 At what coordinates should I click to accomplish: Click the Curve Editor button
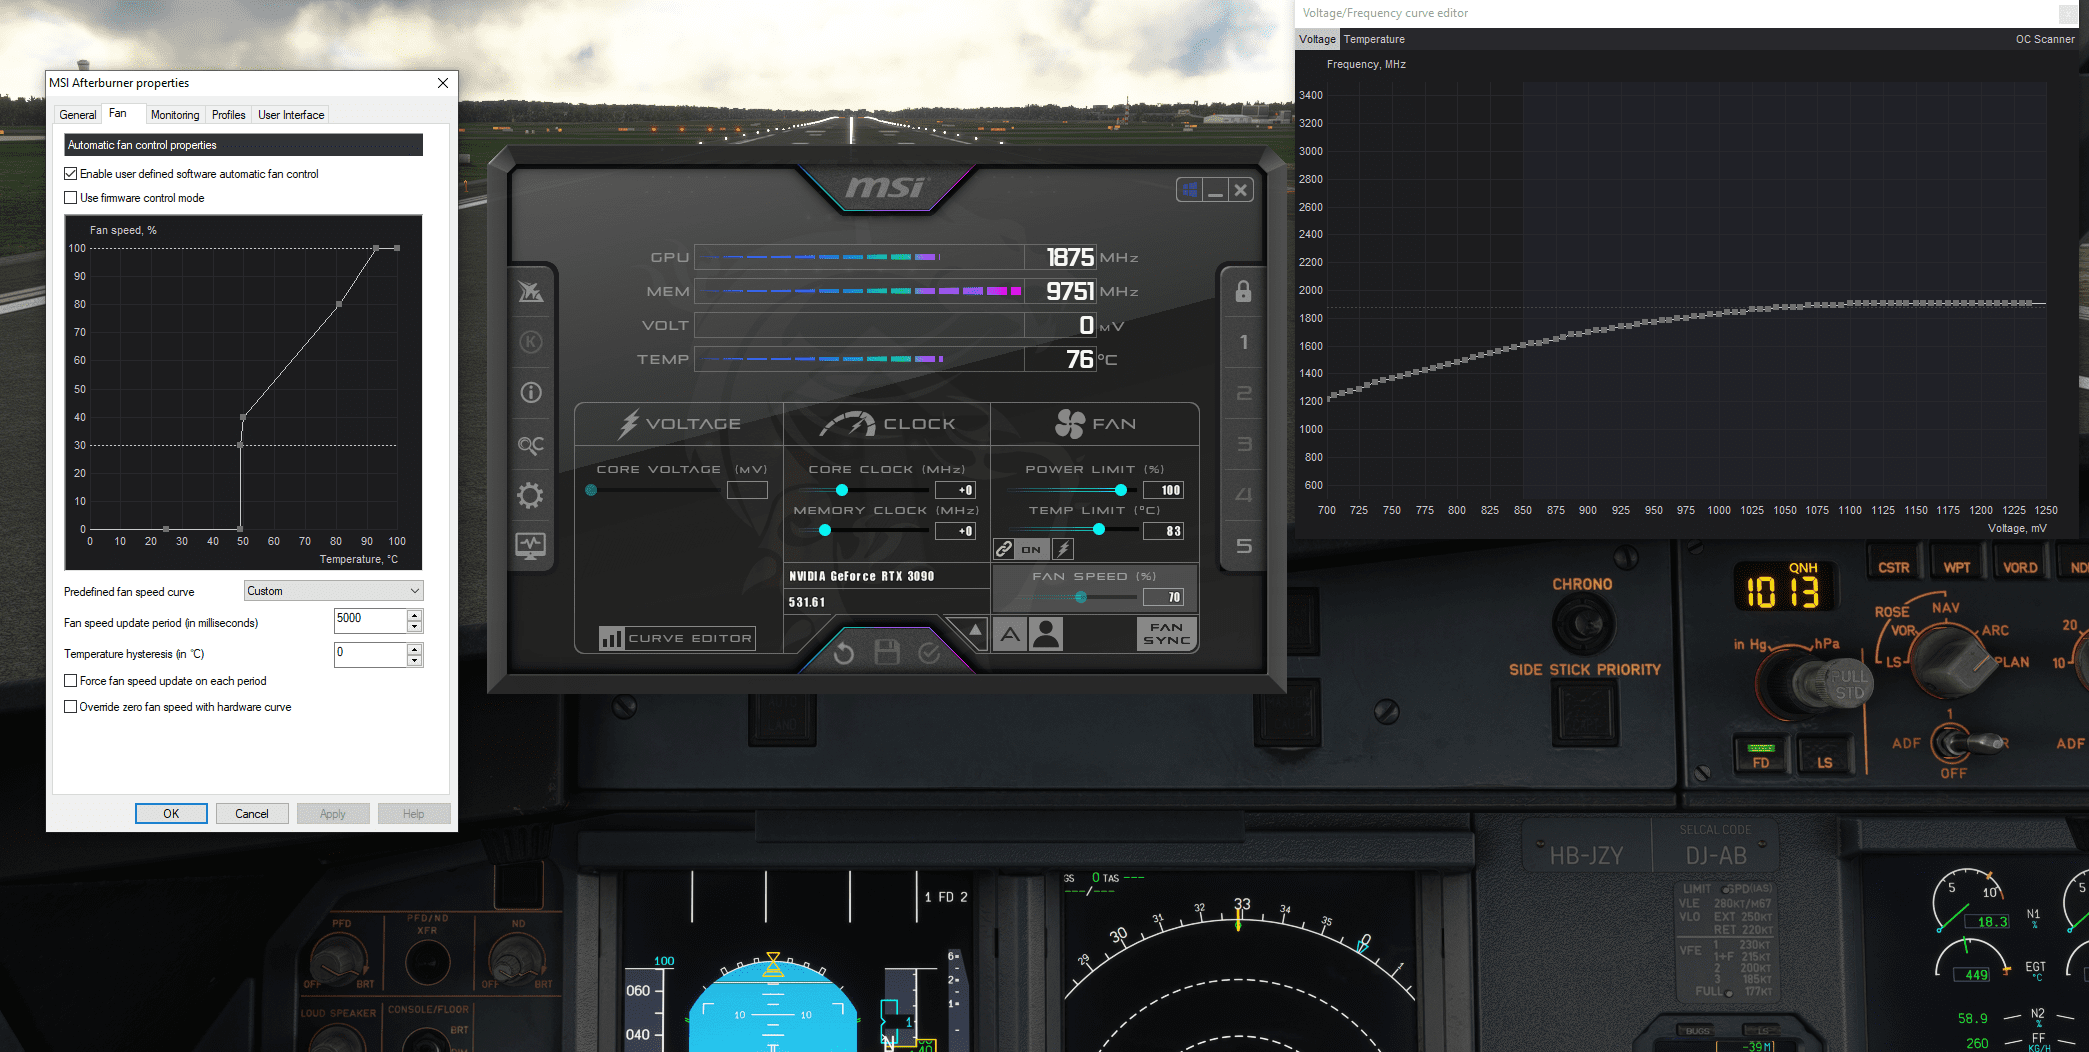point(677,638)
